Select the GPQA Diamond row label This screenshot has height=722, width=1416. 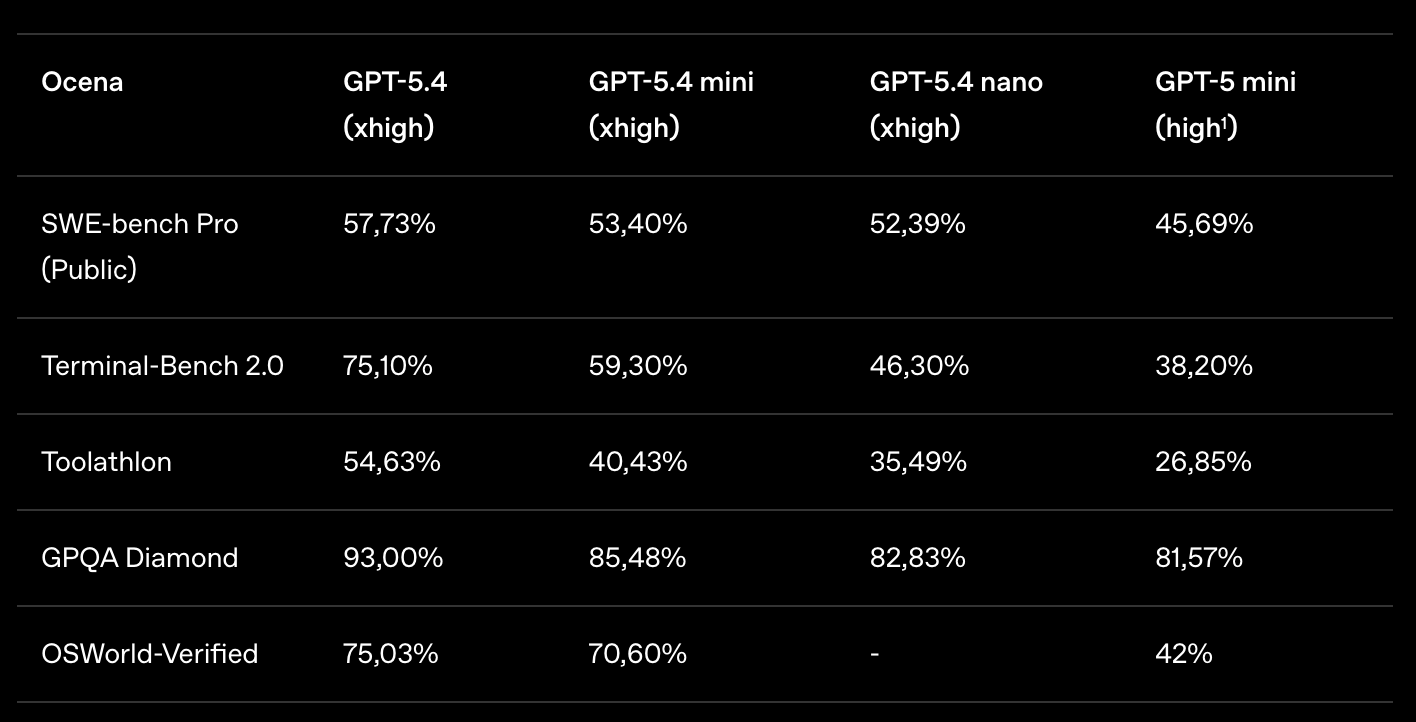point(140,558)
